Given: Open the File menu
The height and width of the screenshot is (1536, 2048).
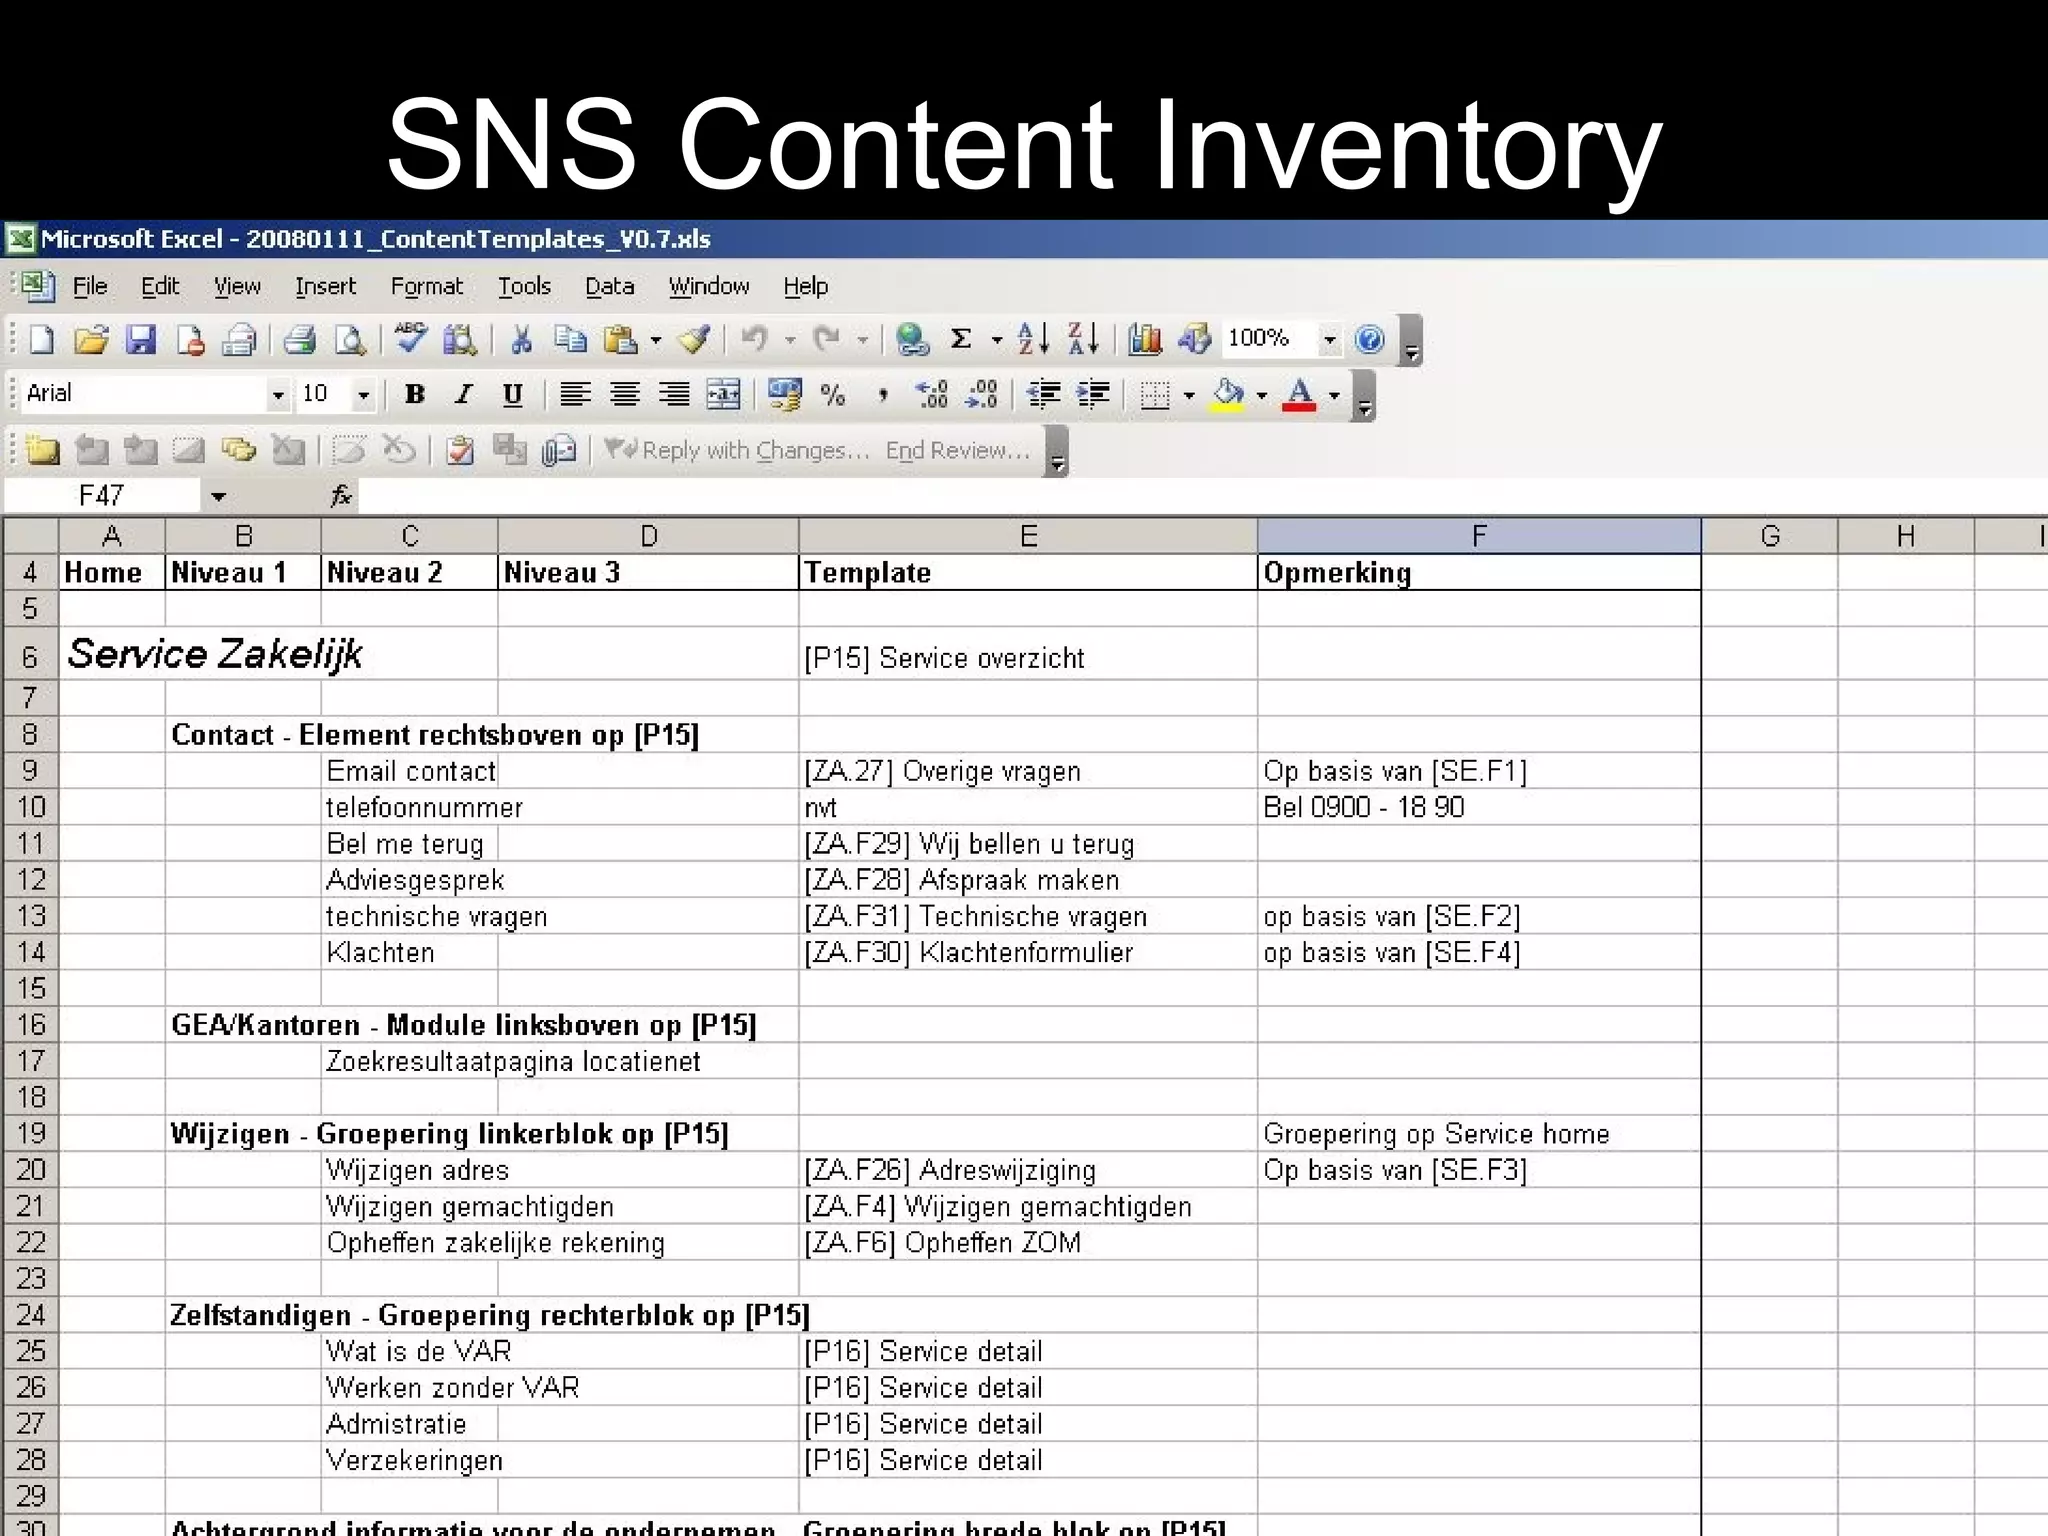Looking at the screenshot, I should 90,287.
